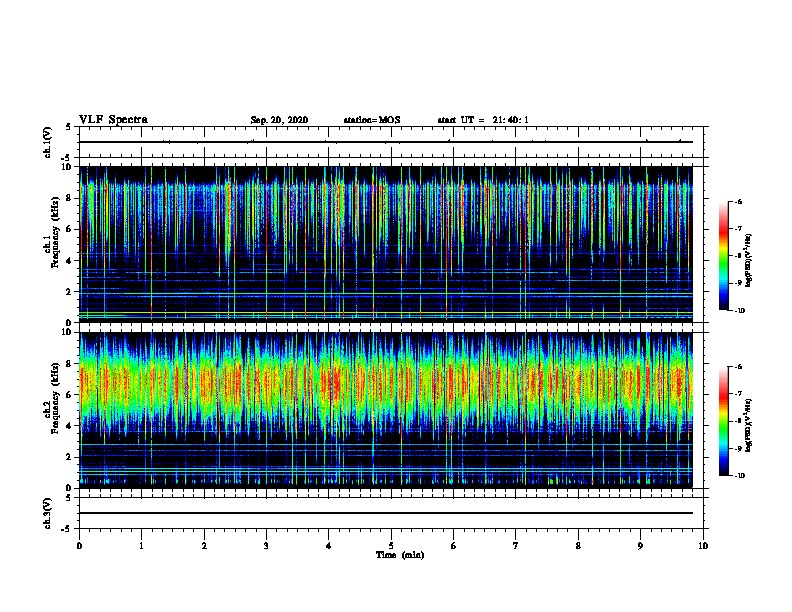Click the ch.1 color bar 'log(PSD)' label
Viewport: 792px width, 612px height.
click(749, 260)
